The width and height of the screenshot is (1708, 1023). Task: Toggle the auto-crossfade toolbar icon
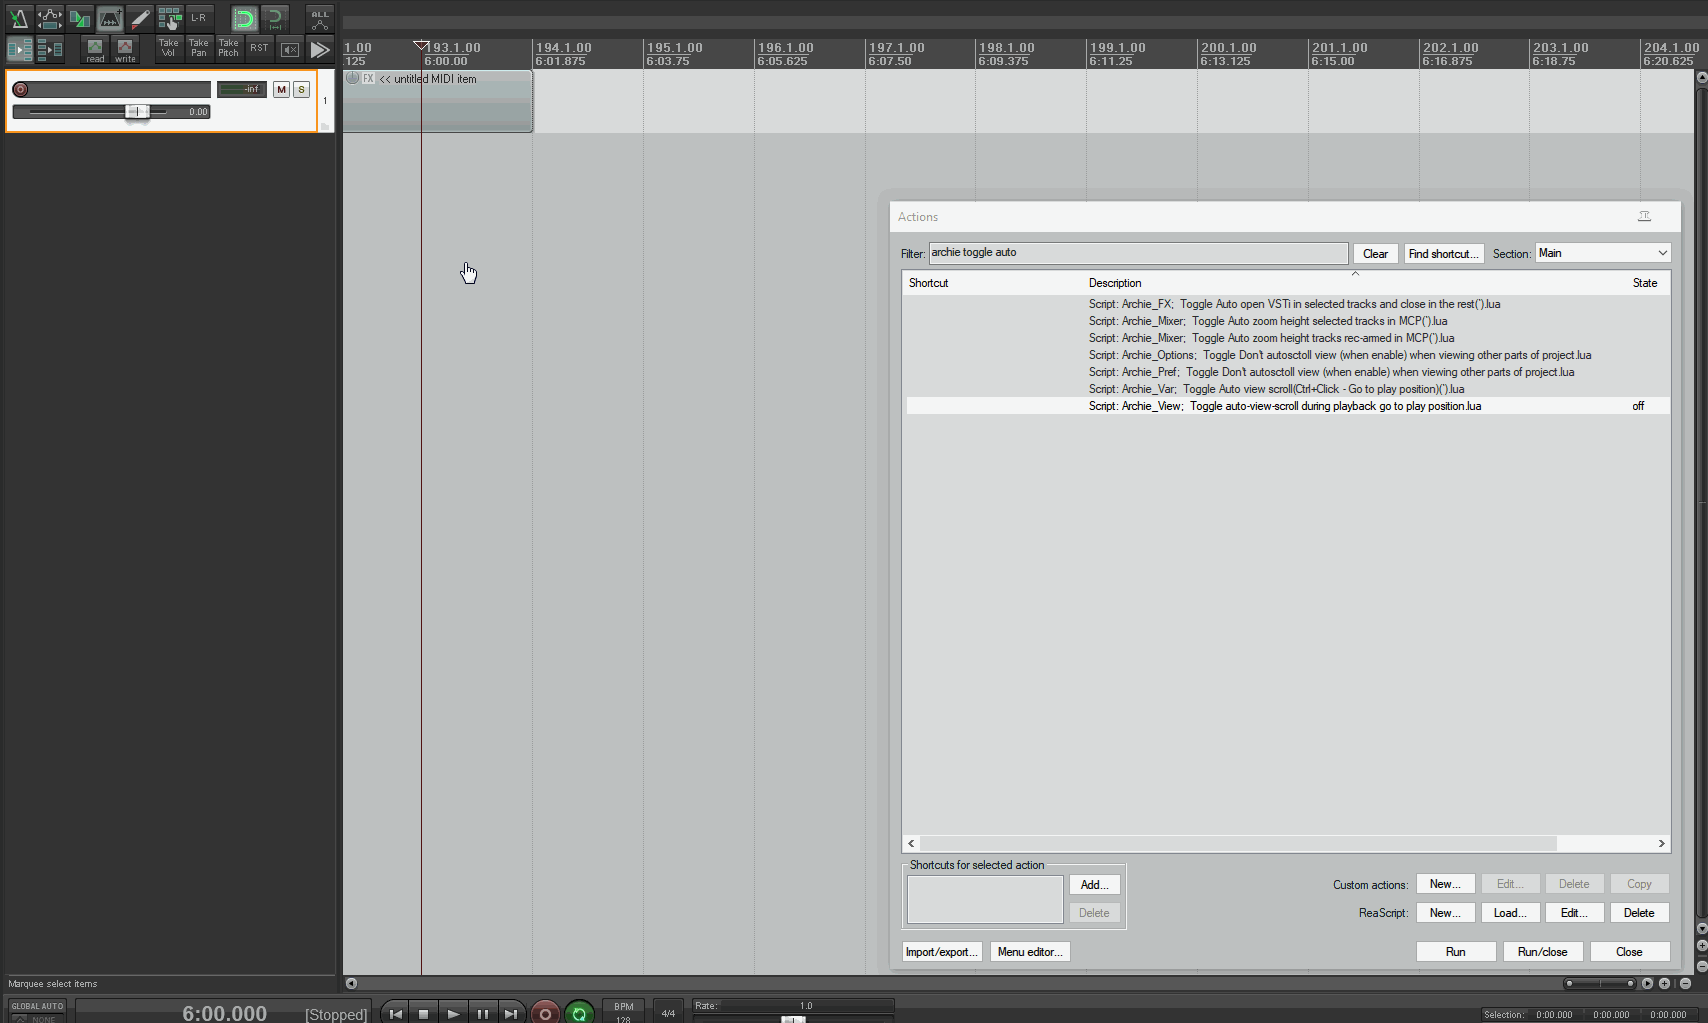79,17
